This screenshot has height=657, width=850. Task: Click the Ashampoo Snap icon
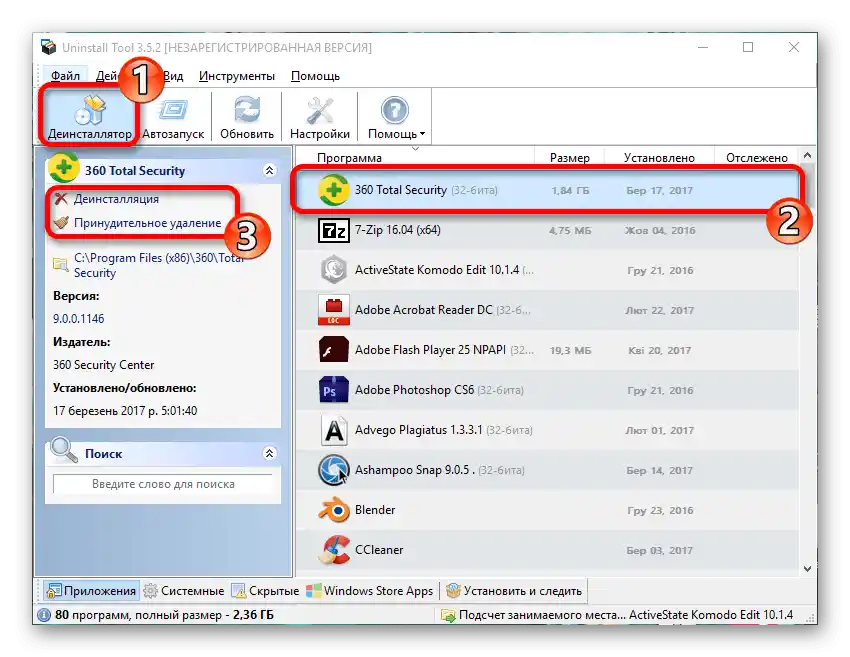click(x=333, y=470)
